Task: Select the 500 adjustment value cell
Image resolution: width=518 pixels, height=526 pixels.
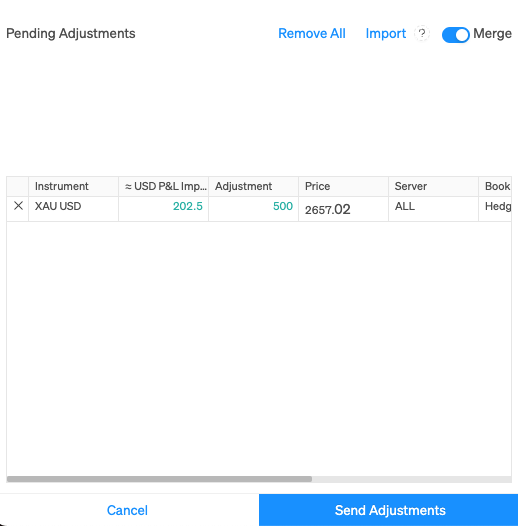Action: point(253,209)
